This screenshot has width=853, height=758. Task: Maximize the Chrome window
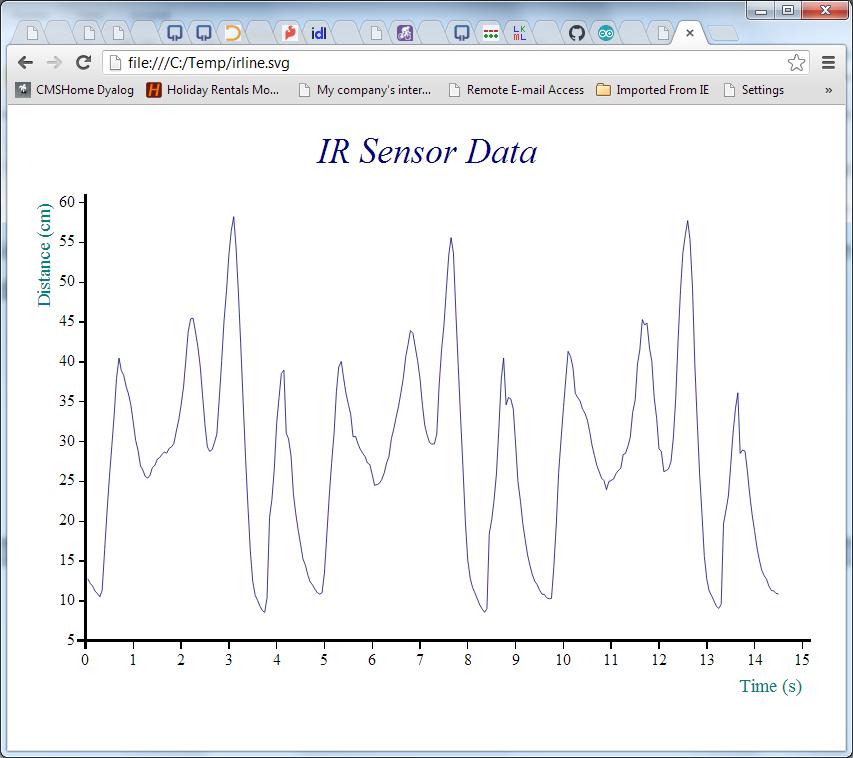pos(787,10)
